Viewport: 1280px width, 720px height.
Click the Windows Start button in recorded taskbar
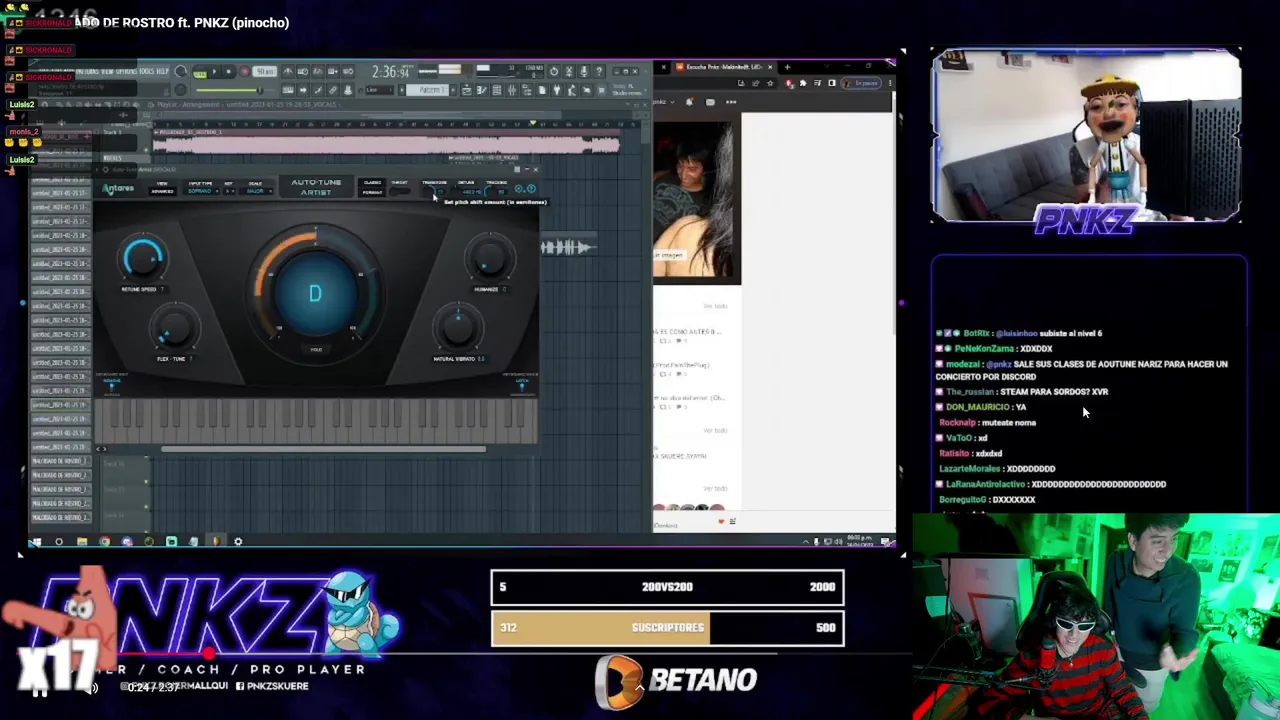[x=35, y=542]
